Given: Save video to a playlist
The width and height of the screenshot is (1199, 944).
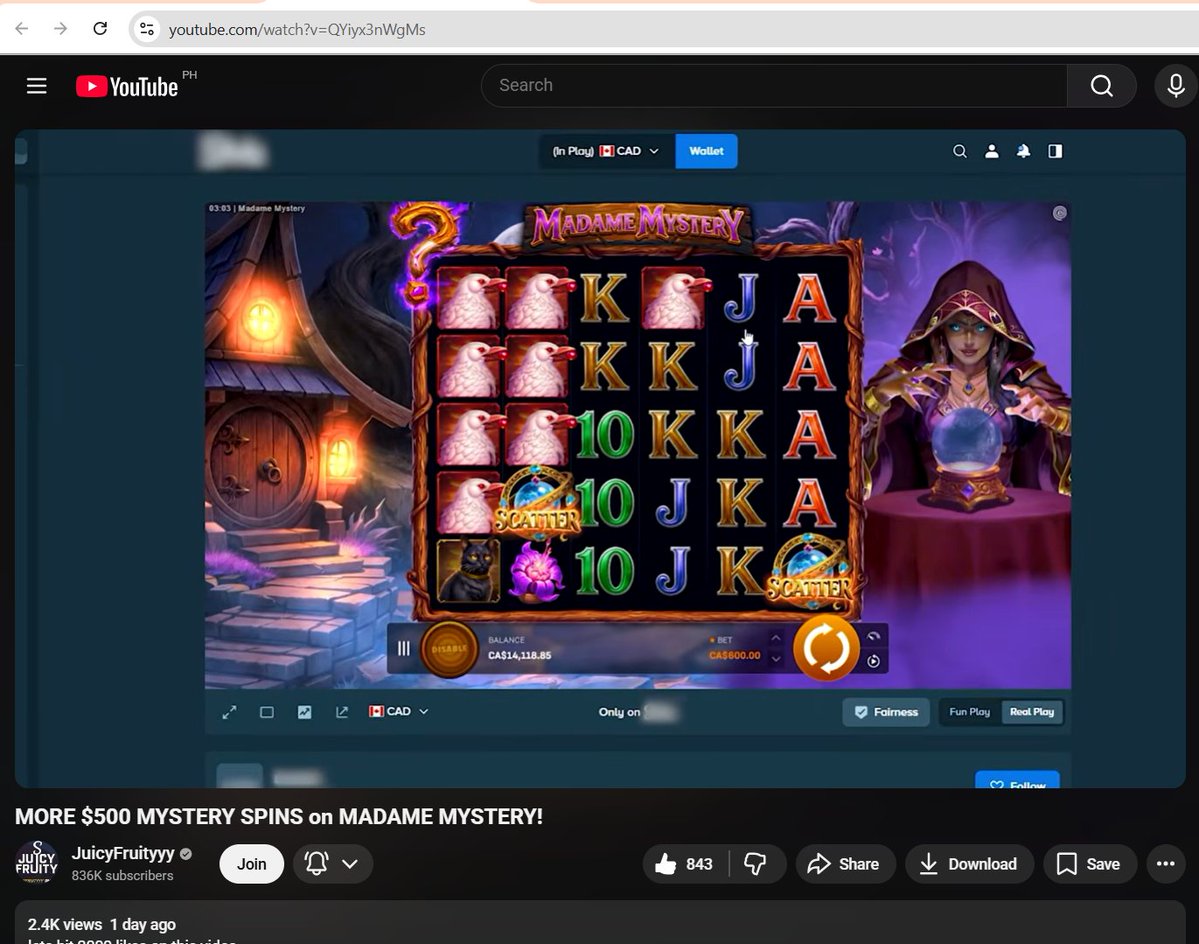Looking at the screenshot, I should point(1089,864).
